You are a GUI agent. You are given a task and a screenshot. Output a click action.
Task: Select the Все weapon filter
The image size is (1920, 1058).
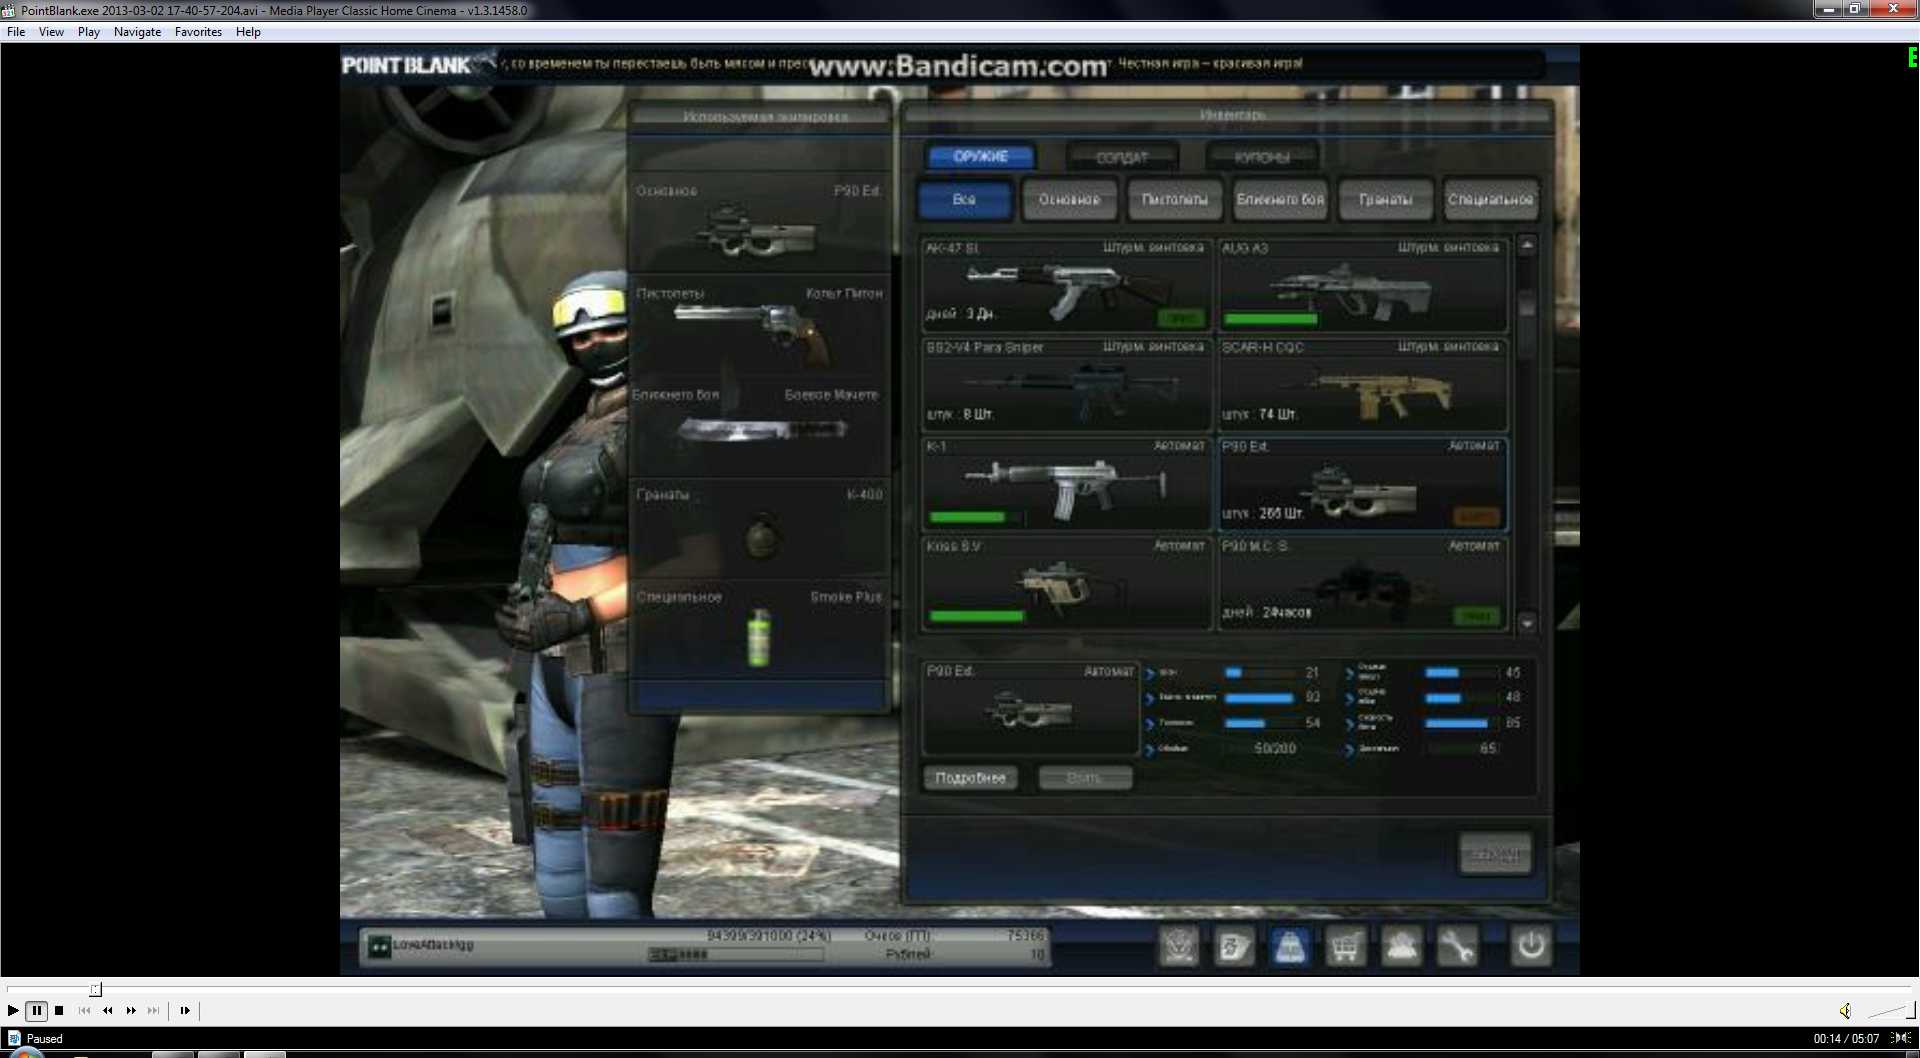click(x=964, y=199)
